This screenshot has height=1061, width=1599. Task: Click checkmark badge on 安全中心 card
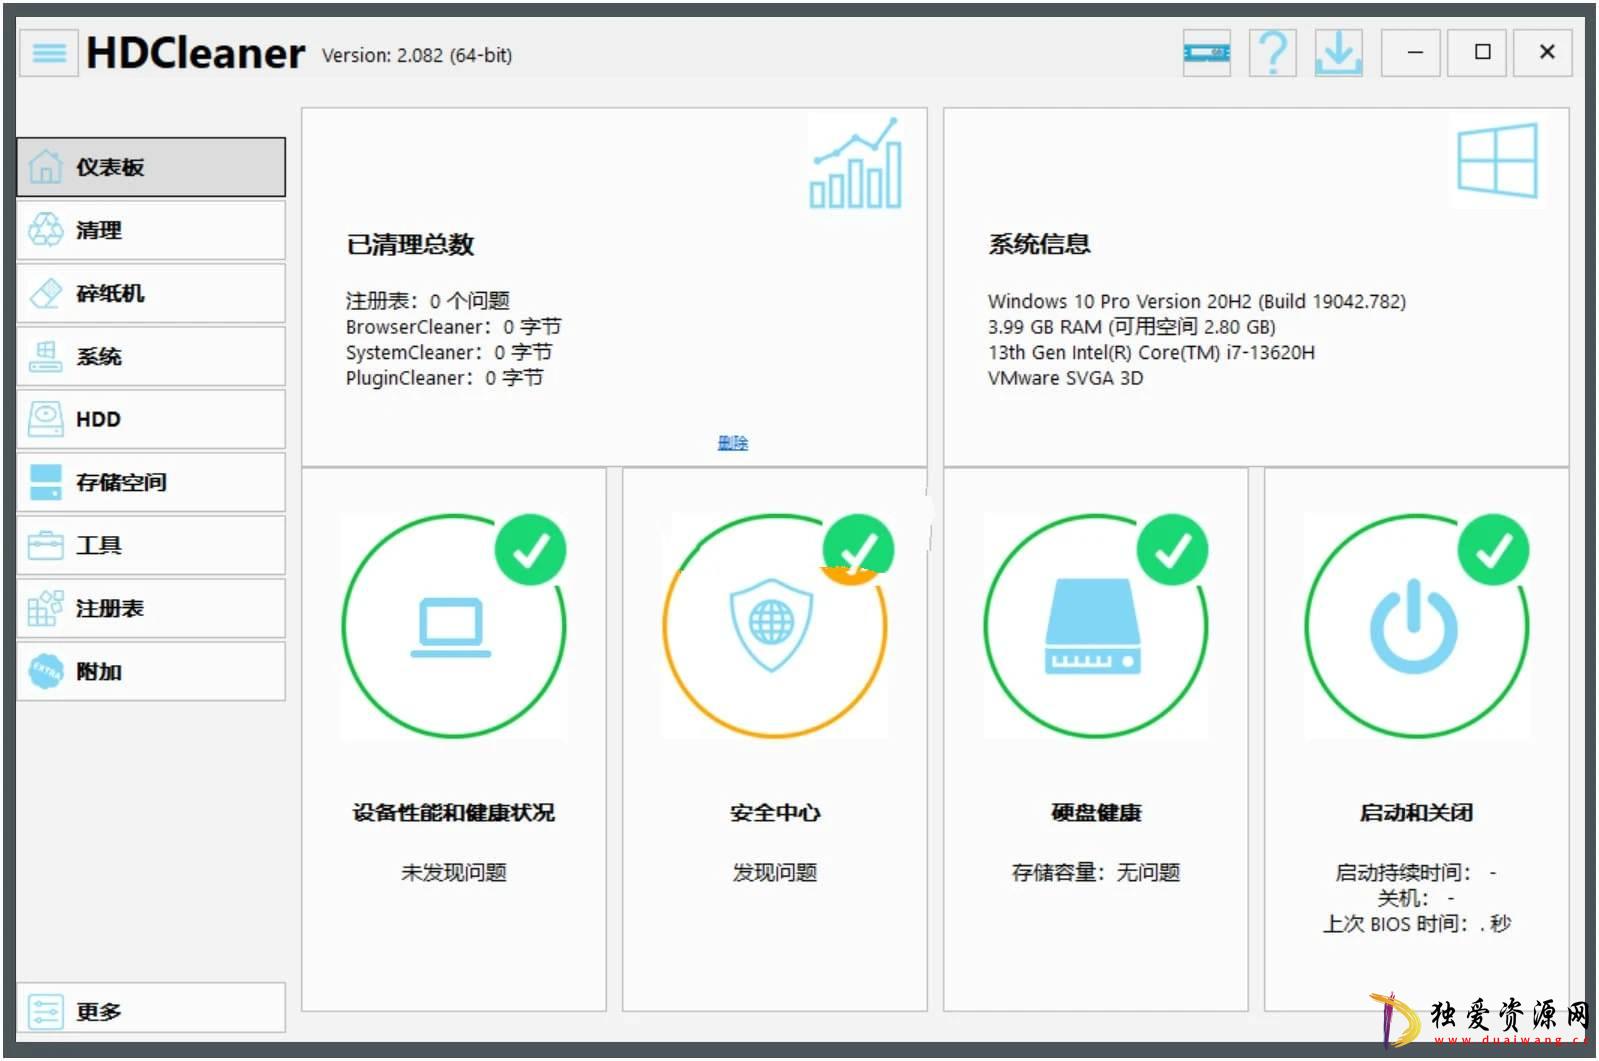857,549
